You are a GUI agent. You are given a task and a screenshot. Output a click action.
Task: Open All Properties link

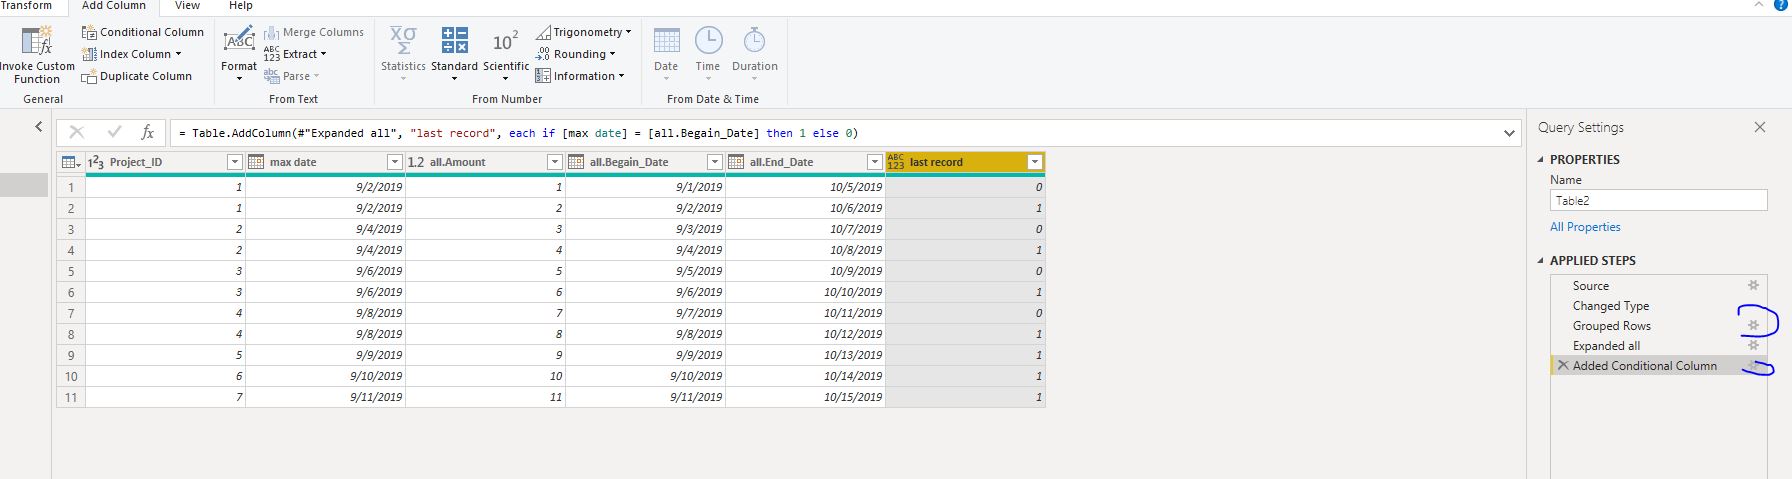1585,227
